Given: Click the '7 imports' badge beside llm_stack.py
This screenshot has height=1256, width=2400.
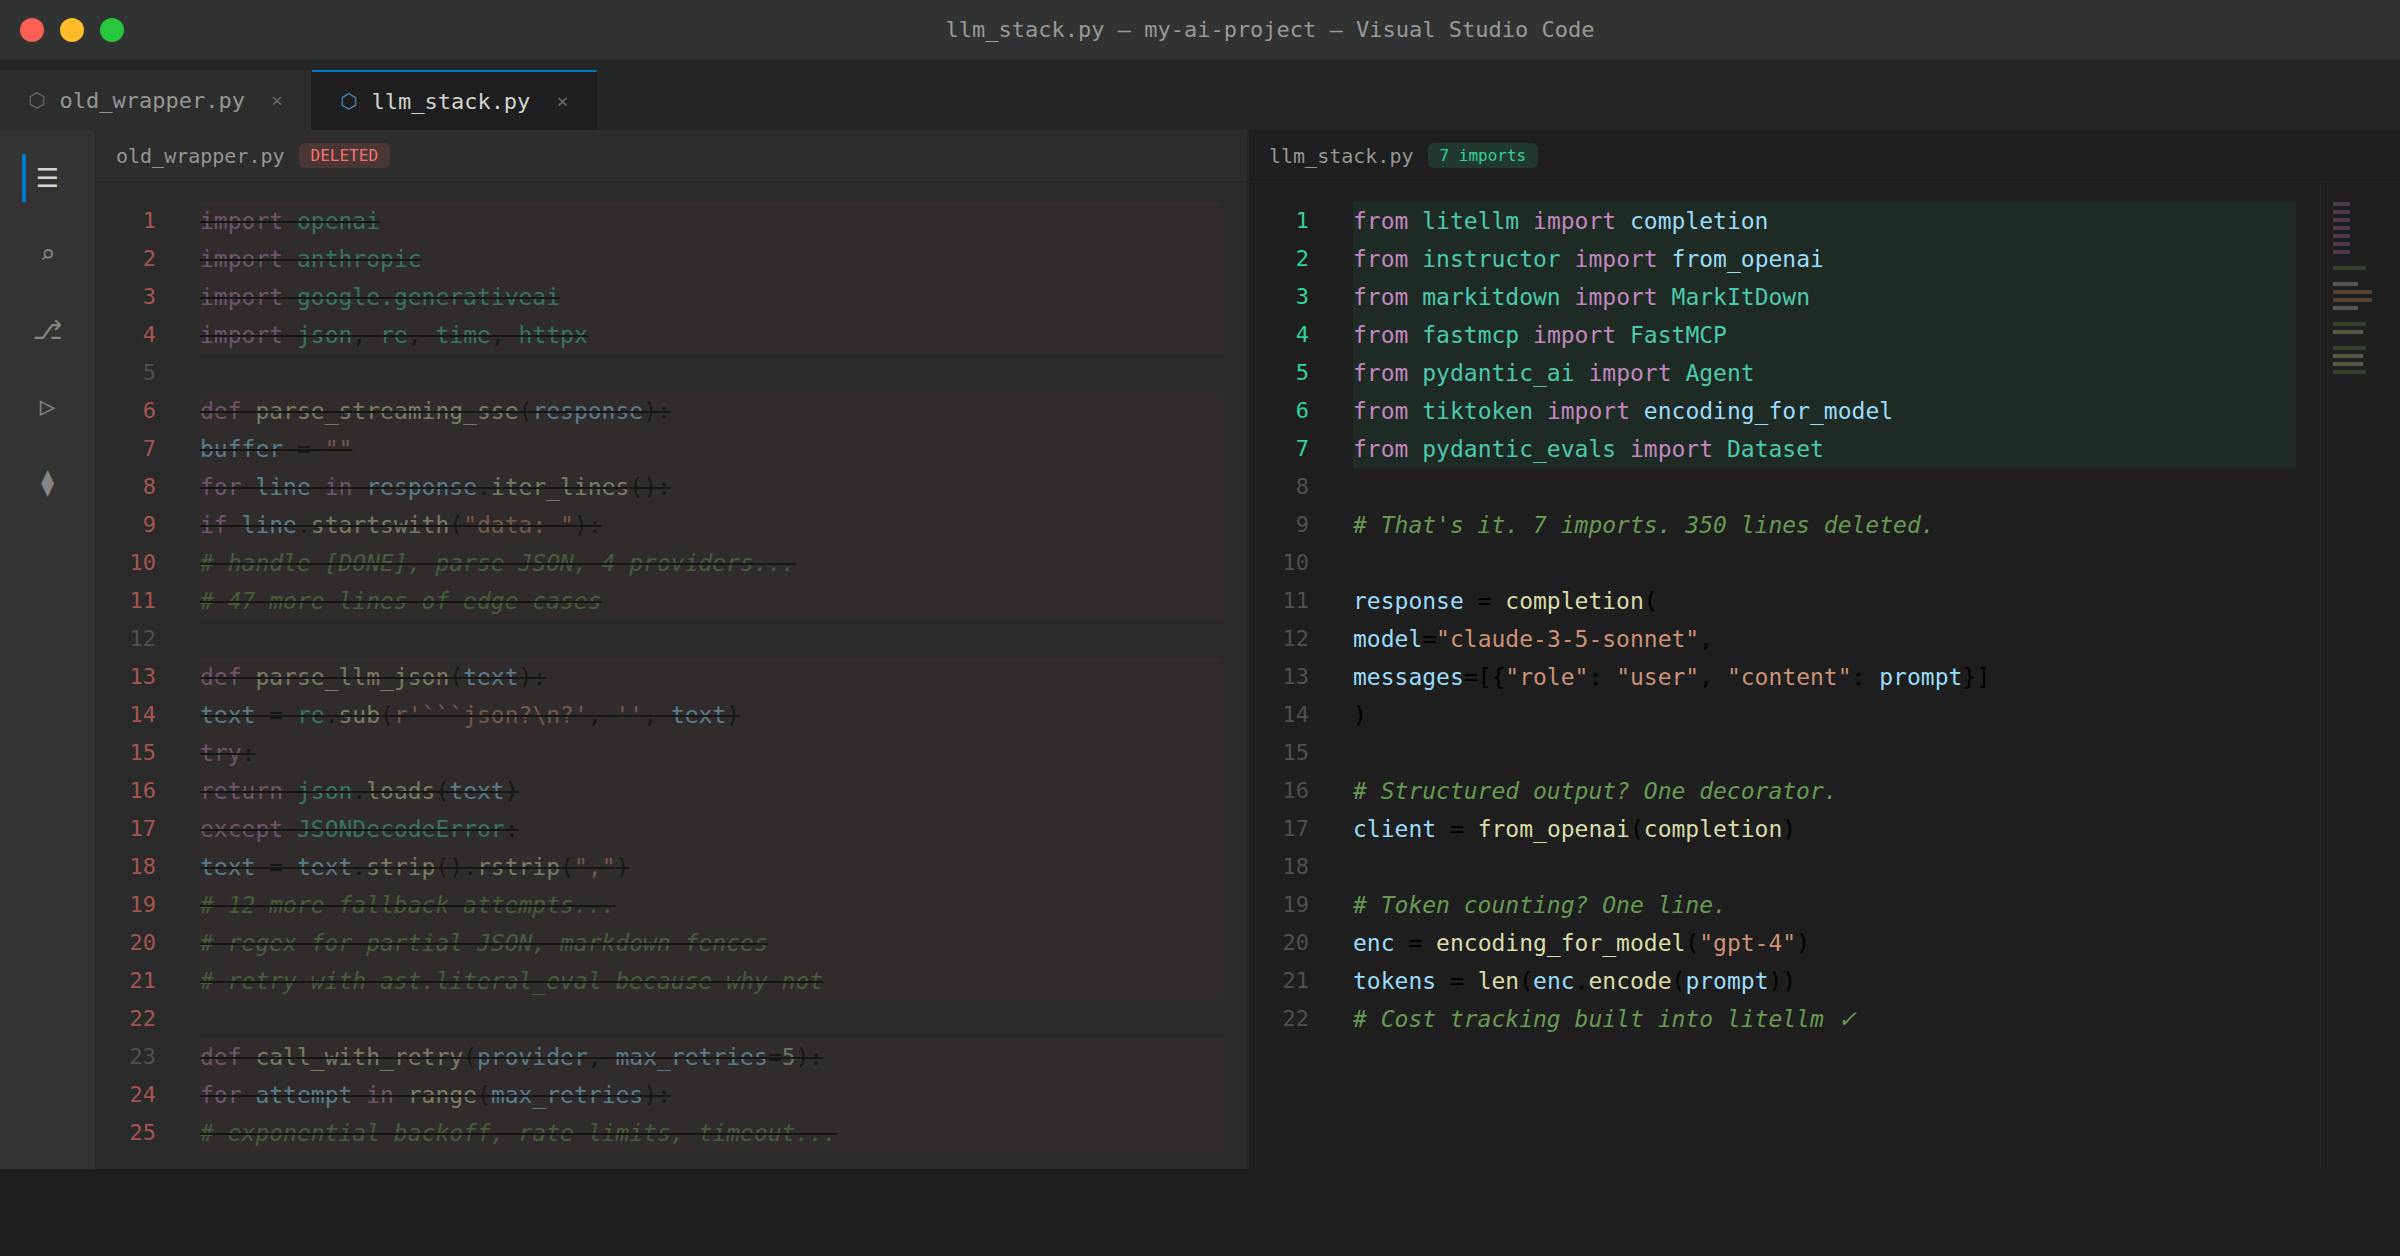Looking at the screenshot, I should [x=1483, y=155].
